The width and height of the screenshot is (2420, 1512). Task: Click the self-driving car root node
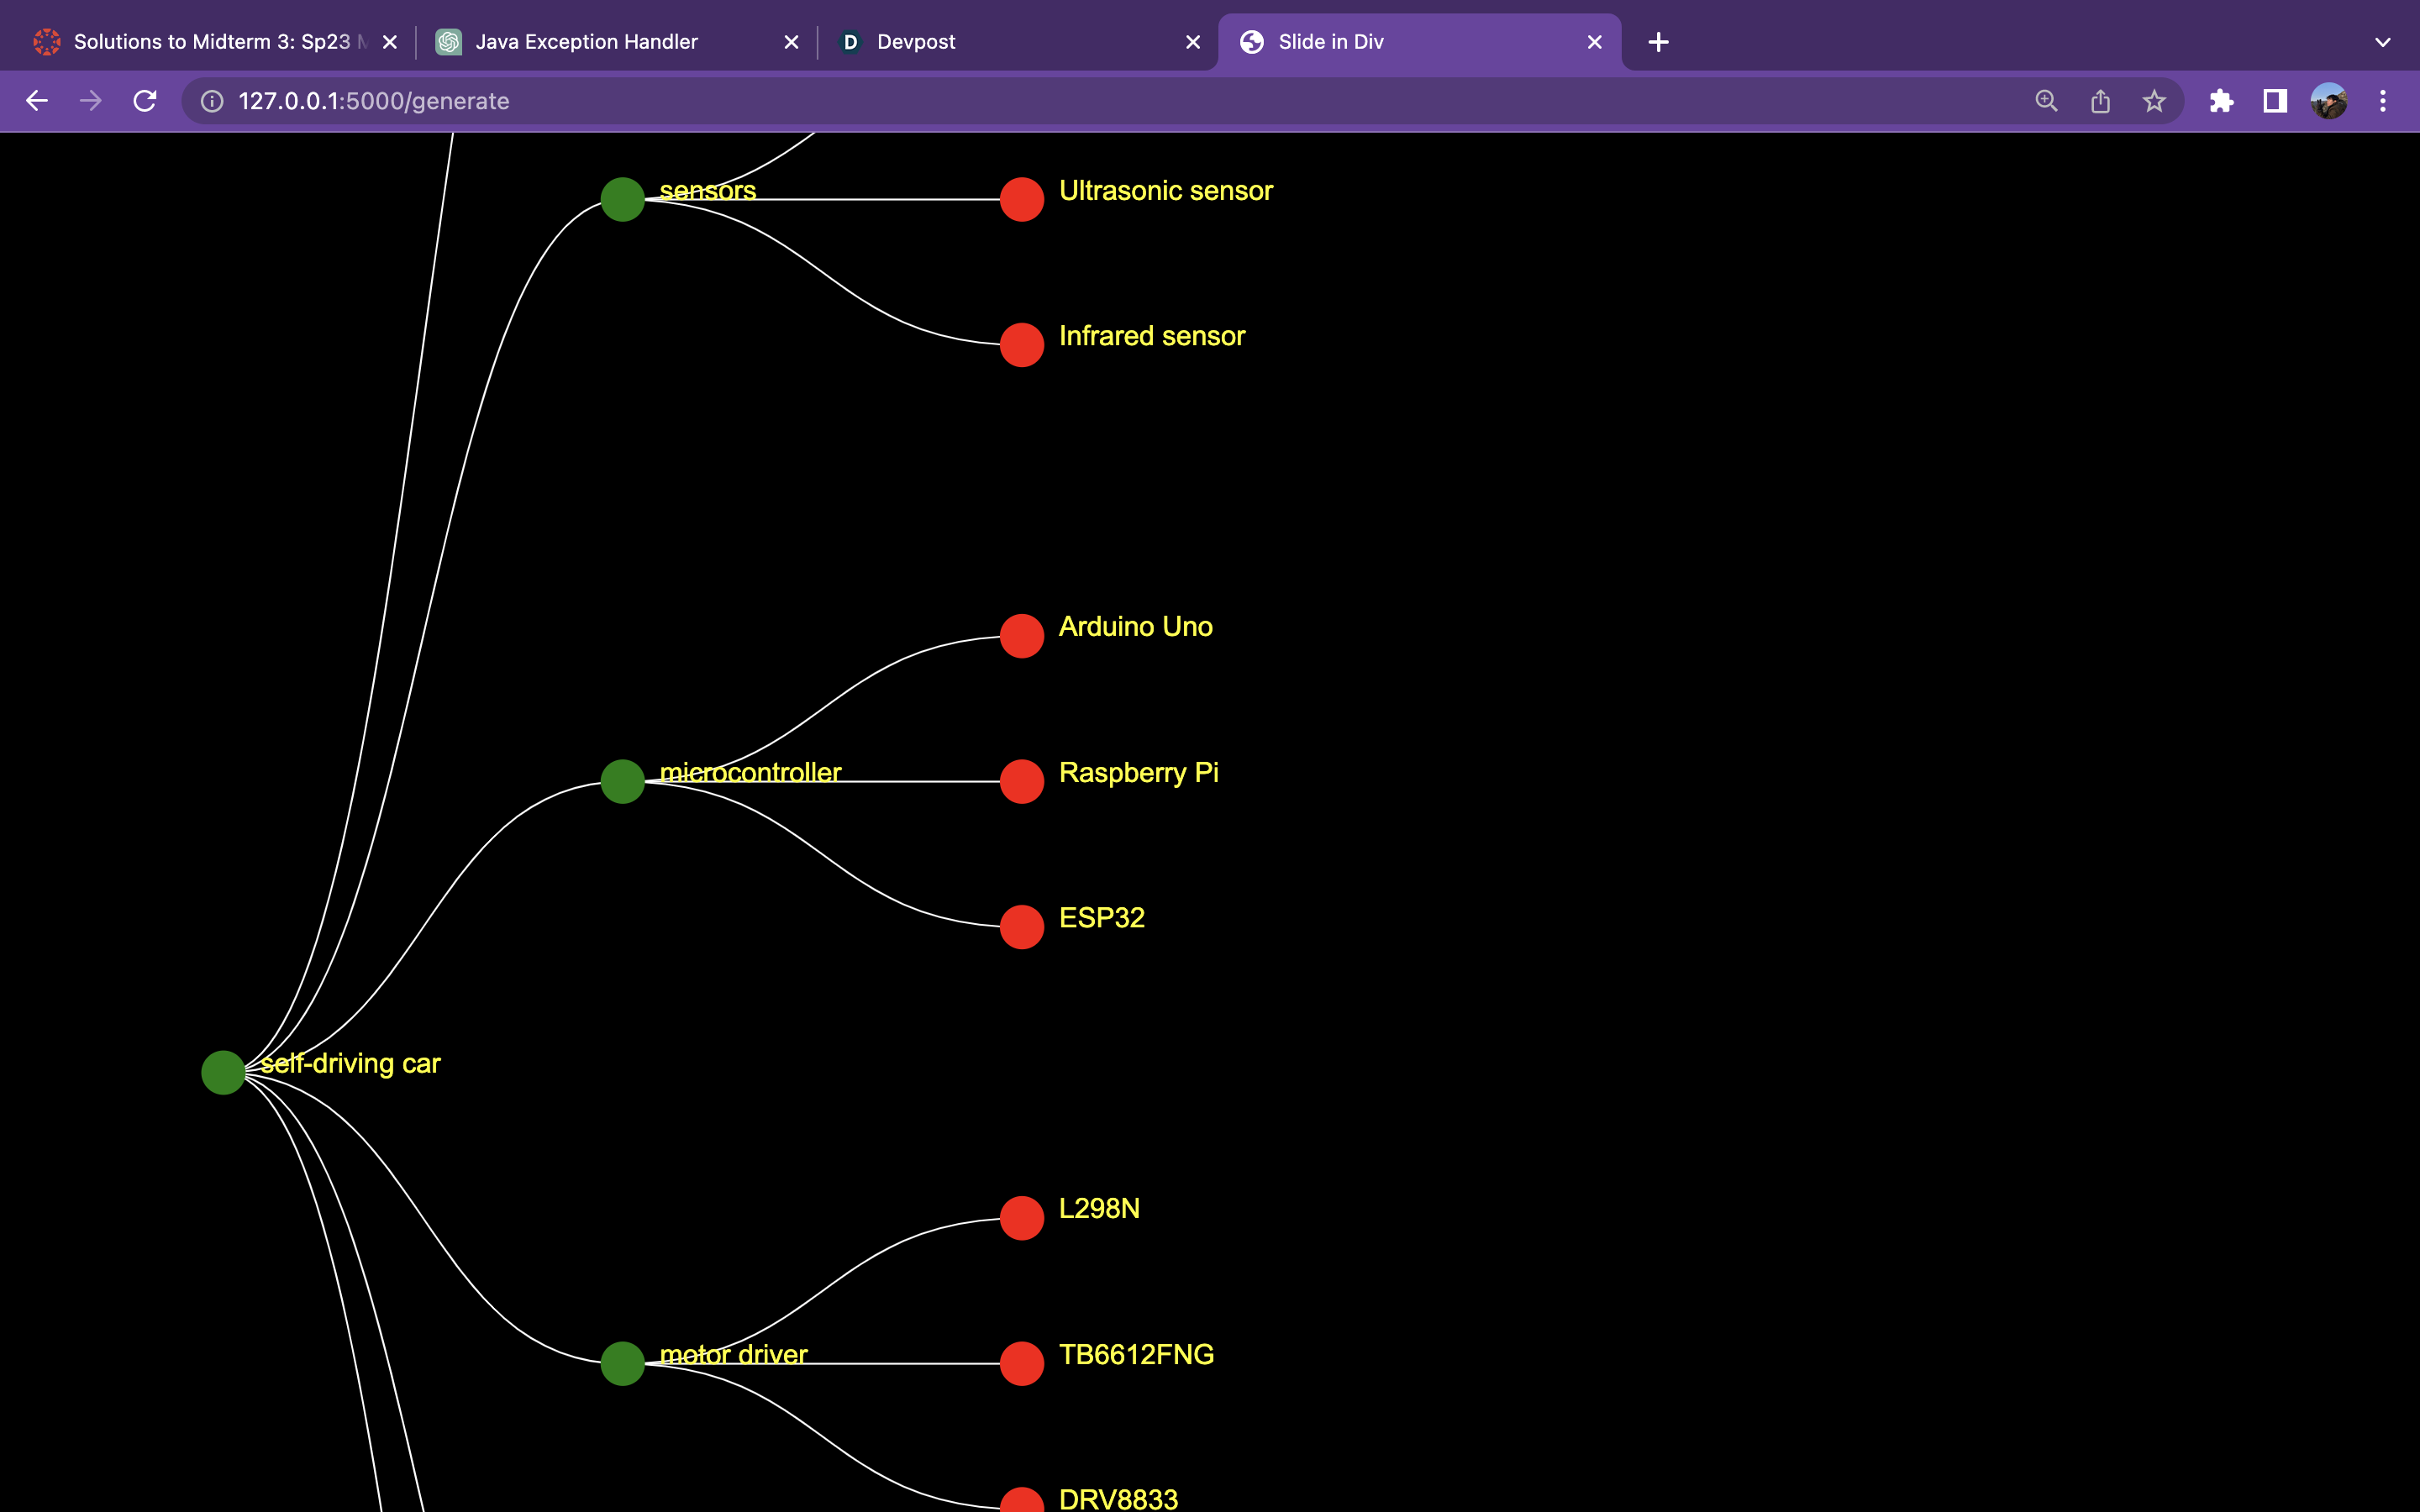[x=223, y=1072]
